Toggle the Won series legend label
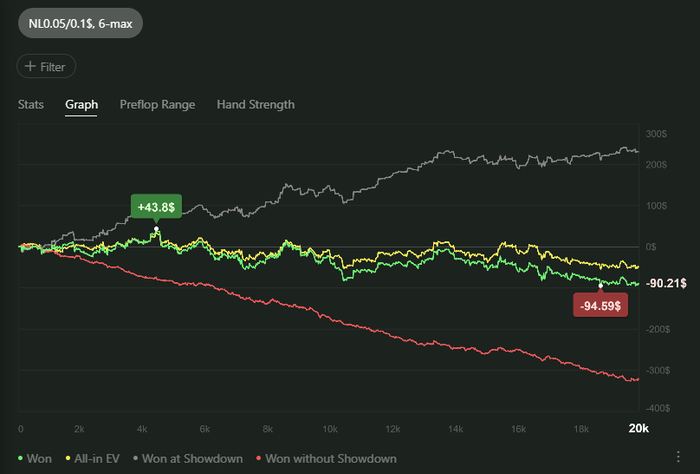The height and width of the screenshot is (474, 700). 39,458
